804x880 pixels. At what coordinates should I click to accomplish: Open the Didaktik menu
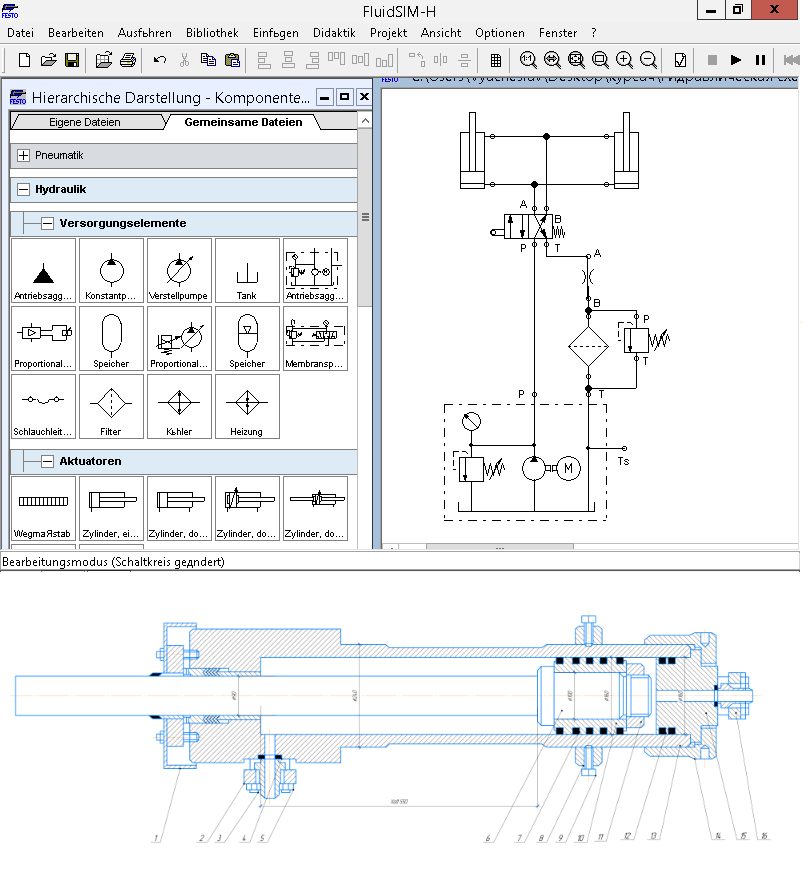(334, 33)
